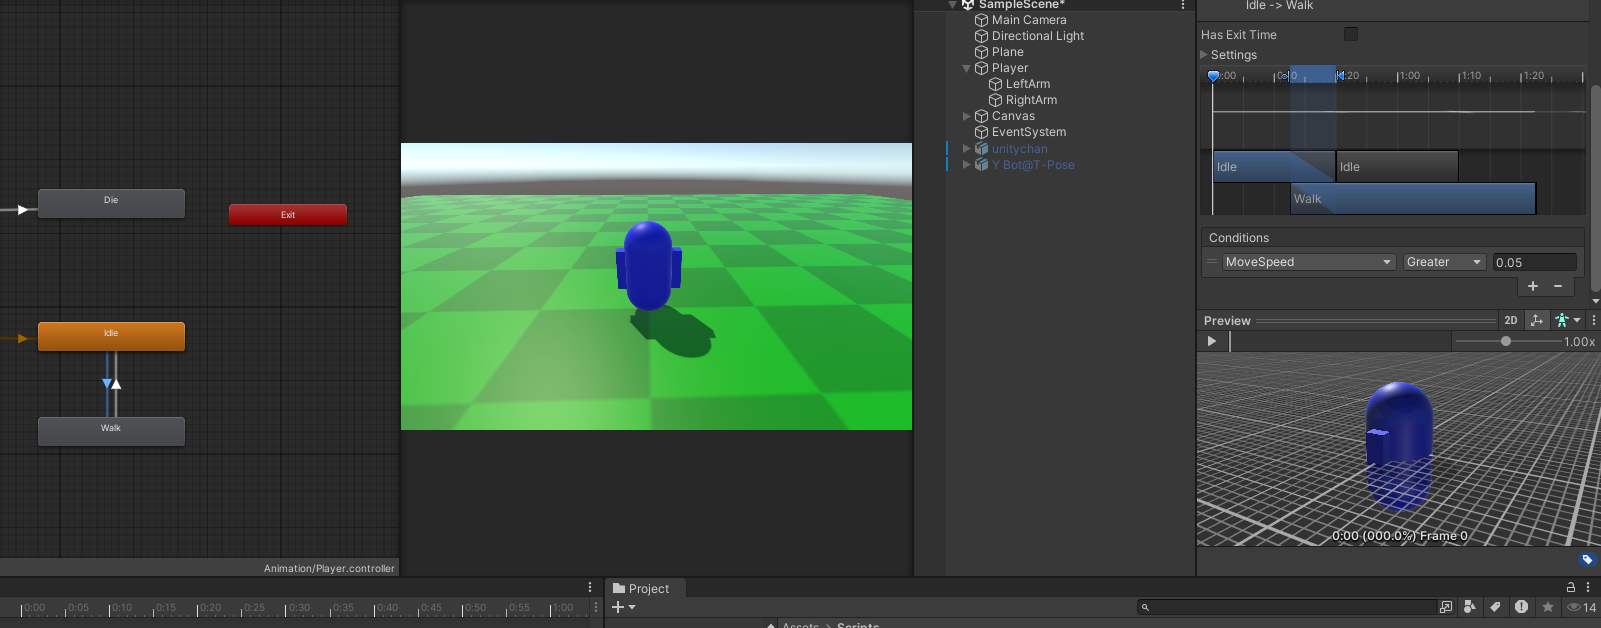1601x628 pixels.
Task: Open the Greater comparison dropdown
Action: point(1444,262)
